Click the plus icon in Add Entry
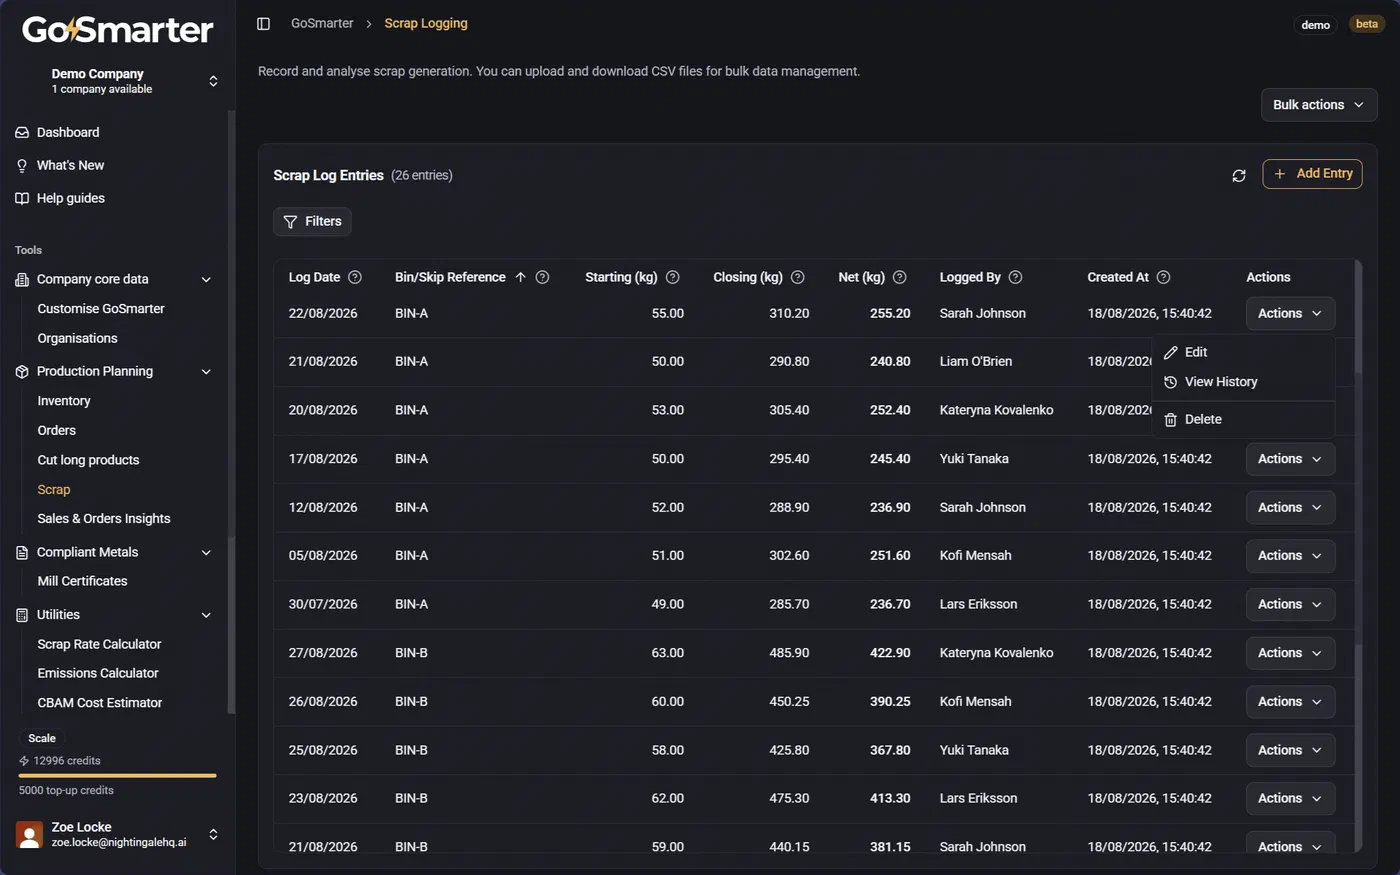Image resolution: width=1400 pixels, height=875 pixels. (1280, 174)
